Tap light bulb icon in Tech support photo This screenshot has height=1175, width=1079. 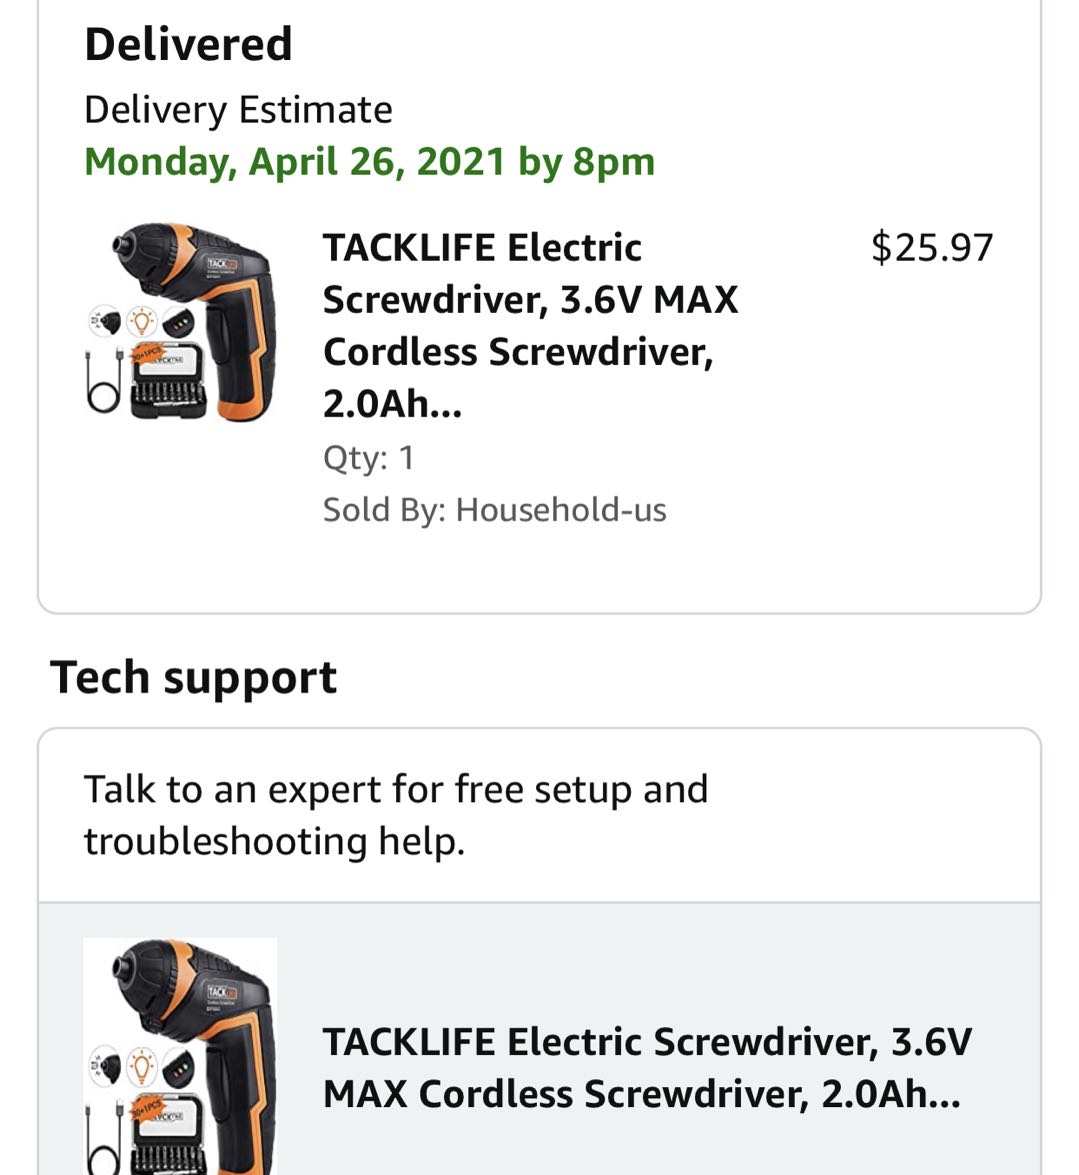click(x=142, y=1067)
